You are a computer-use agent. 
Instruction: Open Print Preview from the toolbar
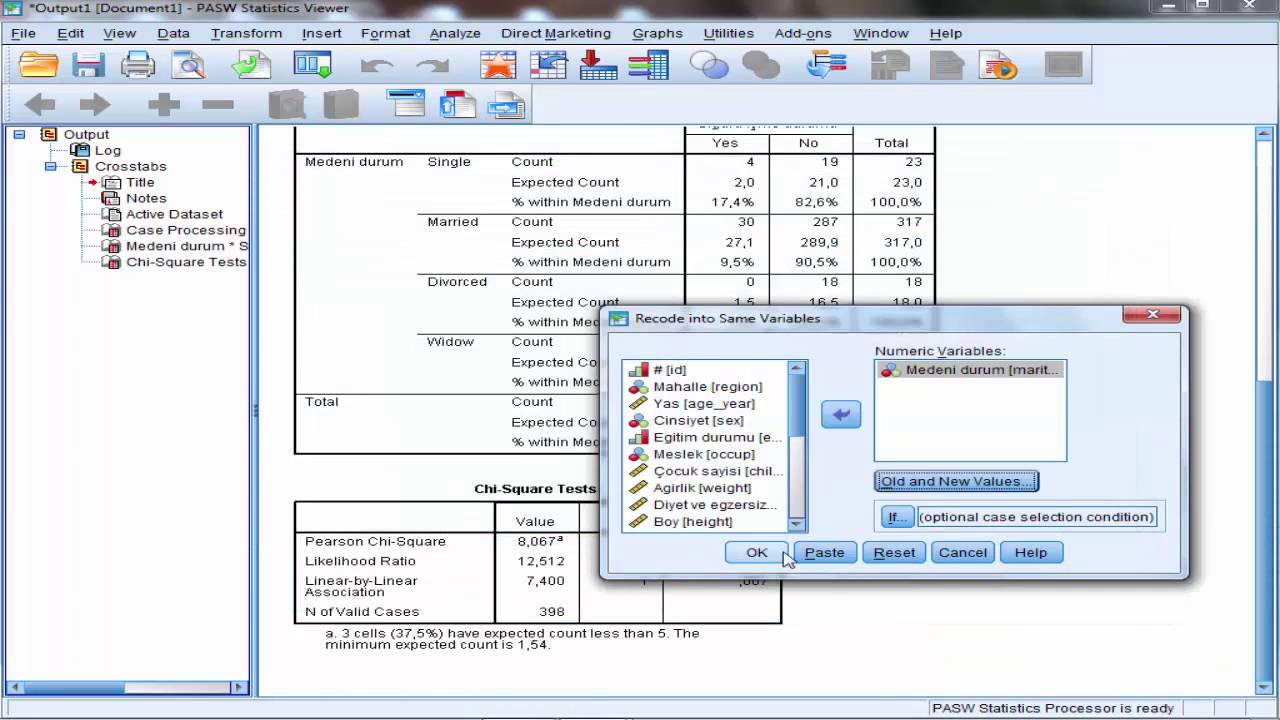coord(187,67)
